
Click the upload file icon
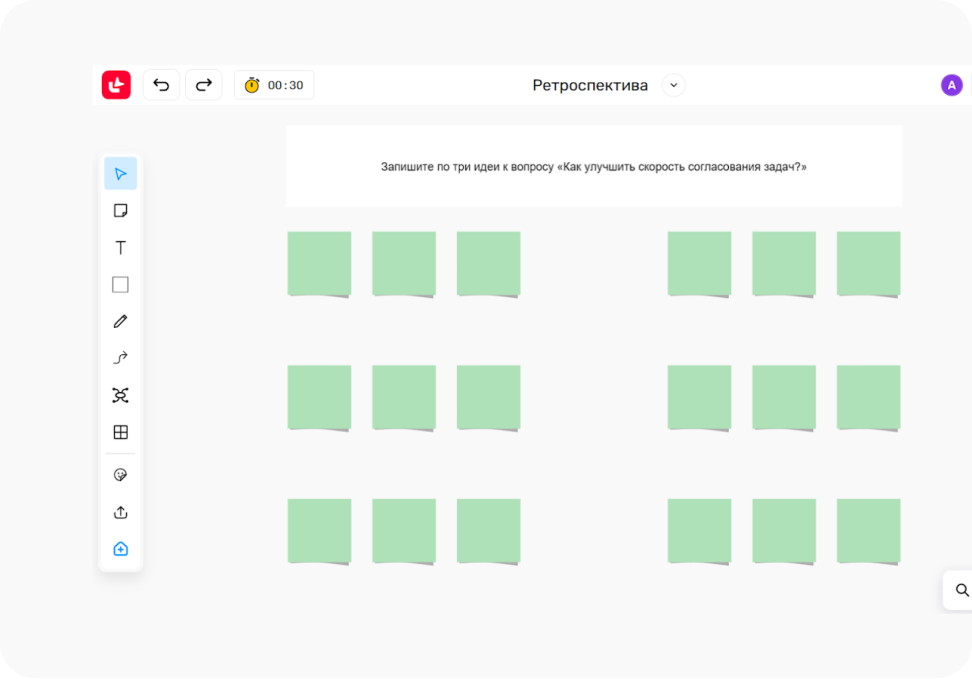coord(120,512)
